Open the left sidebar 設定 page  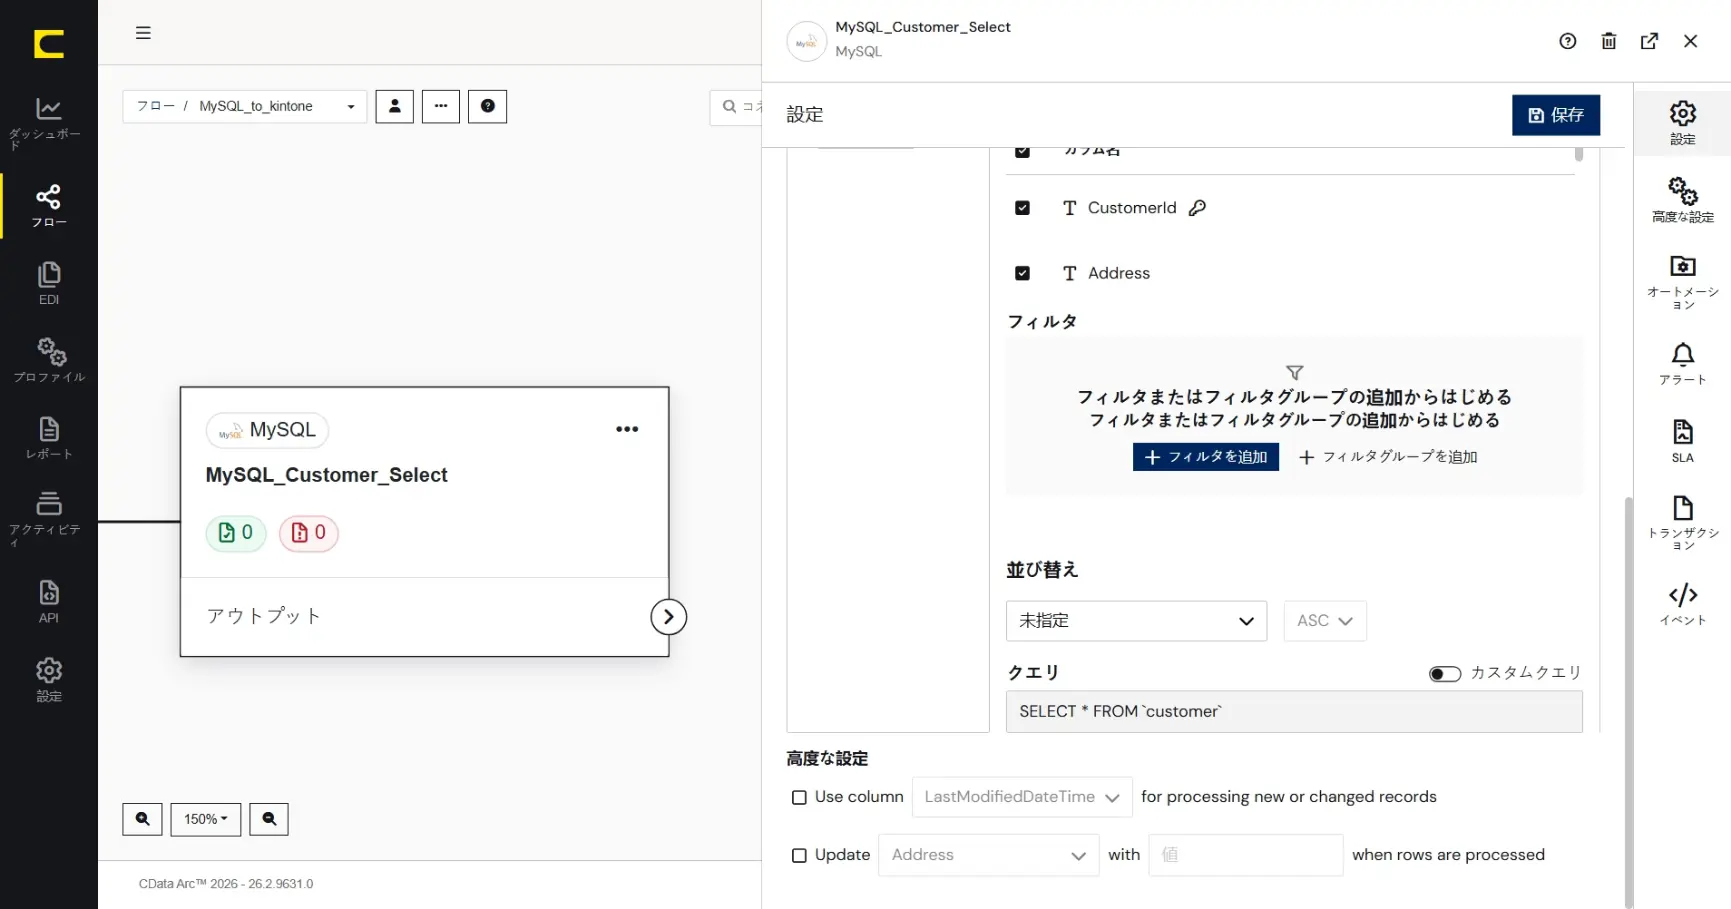[48, 680]
